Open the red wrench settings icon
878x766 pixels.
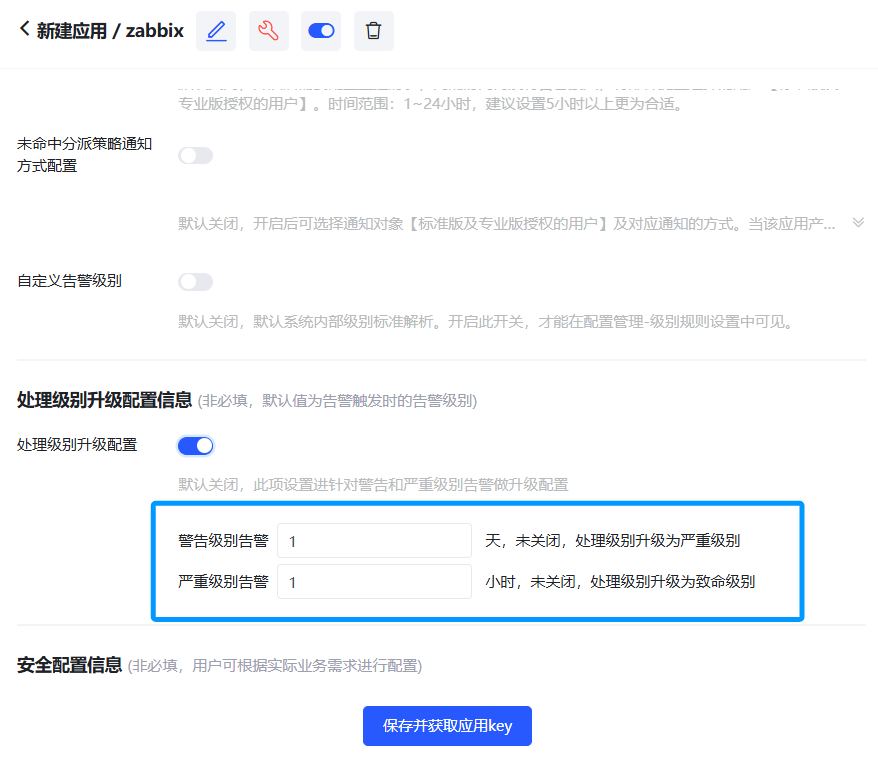[268, 31]
